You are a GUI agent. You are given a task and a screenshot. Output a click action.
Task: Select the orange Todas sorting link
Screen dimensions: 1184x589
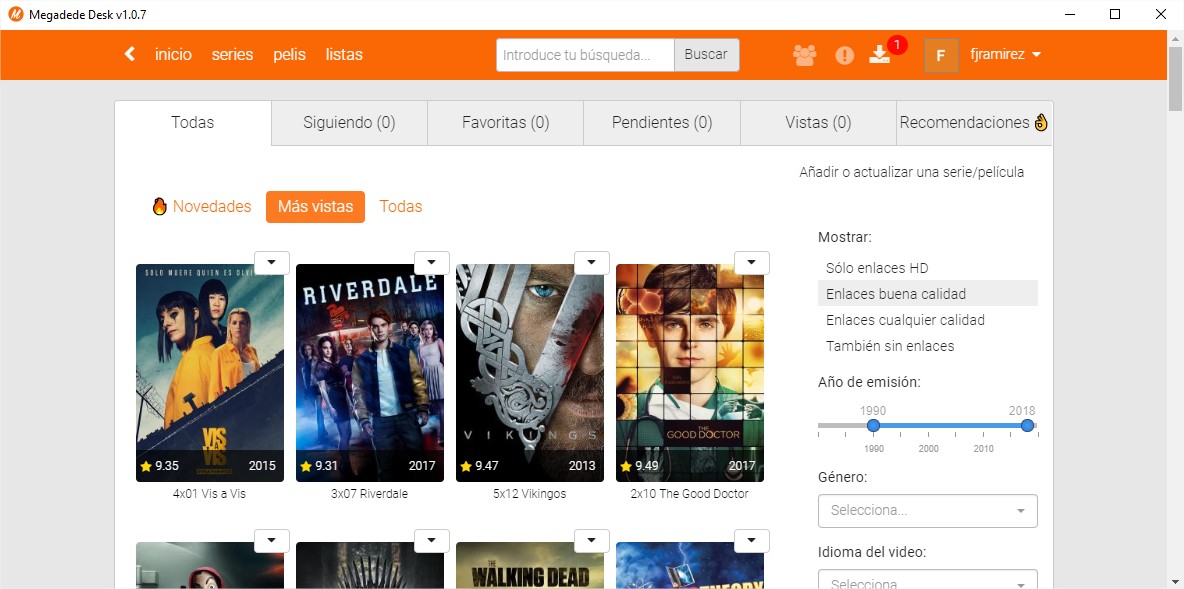click(x=401, y=206)
